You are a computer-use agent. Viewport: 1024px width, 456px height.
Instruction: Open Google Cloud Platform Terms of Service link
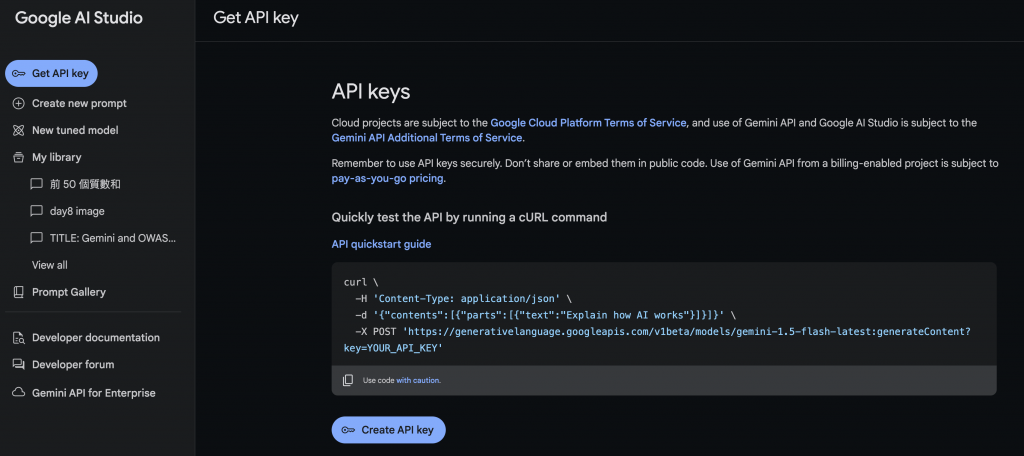[x=588, y=122]
